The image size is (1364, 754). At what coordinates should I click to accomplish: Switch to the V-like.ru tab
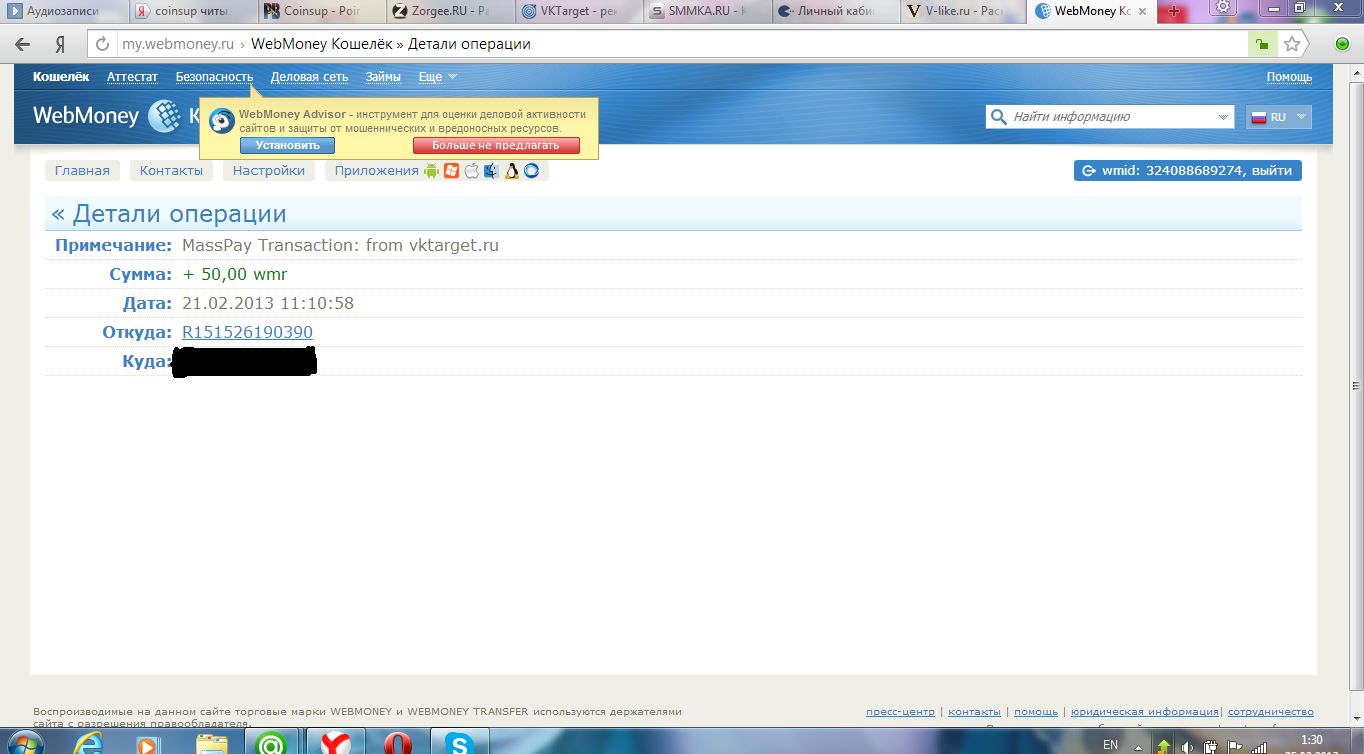click(962, 11)
